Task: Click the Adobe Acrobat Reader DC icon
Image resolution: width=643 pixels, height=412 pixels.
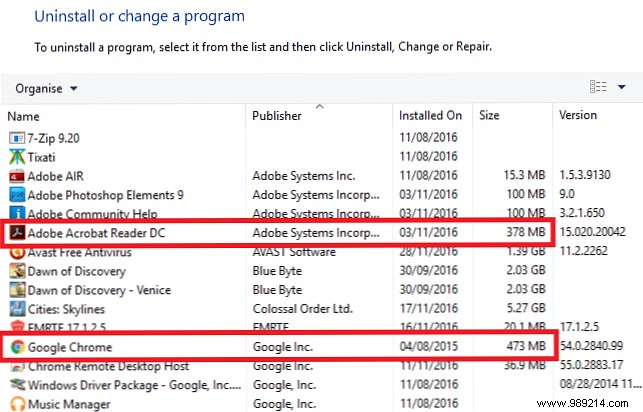Action: click(16, 233)
